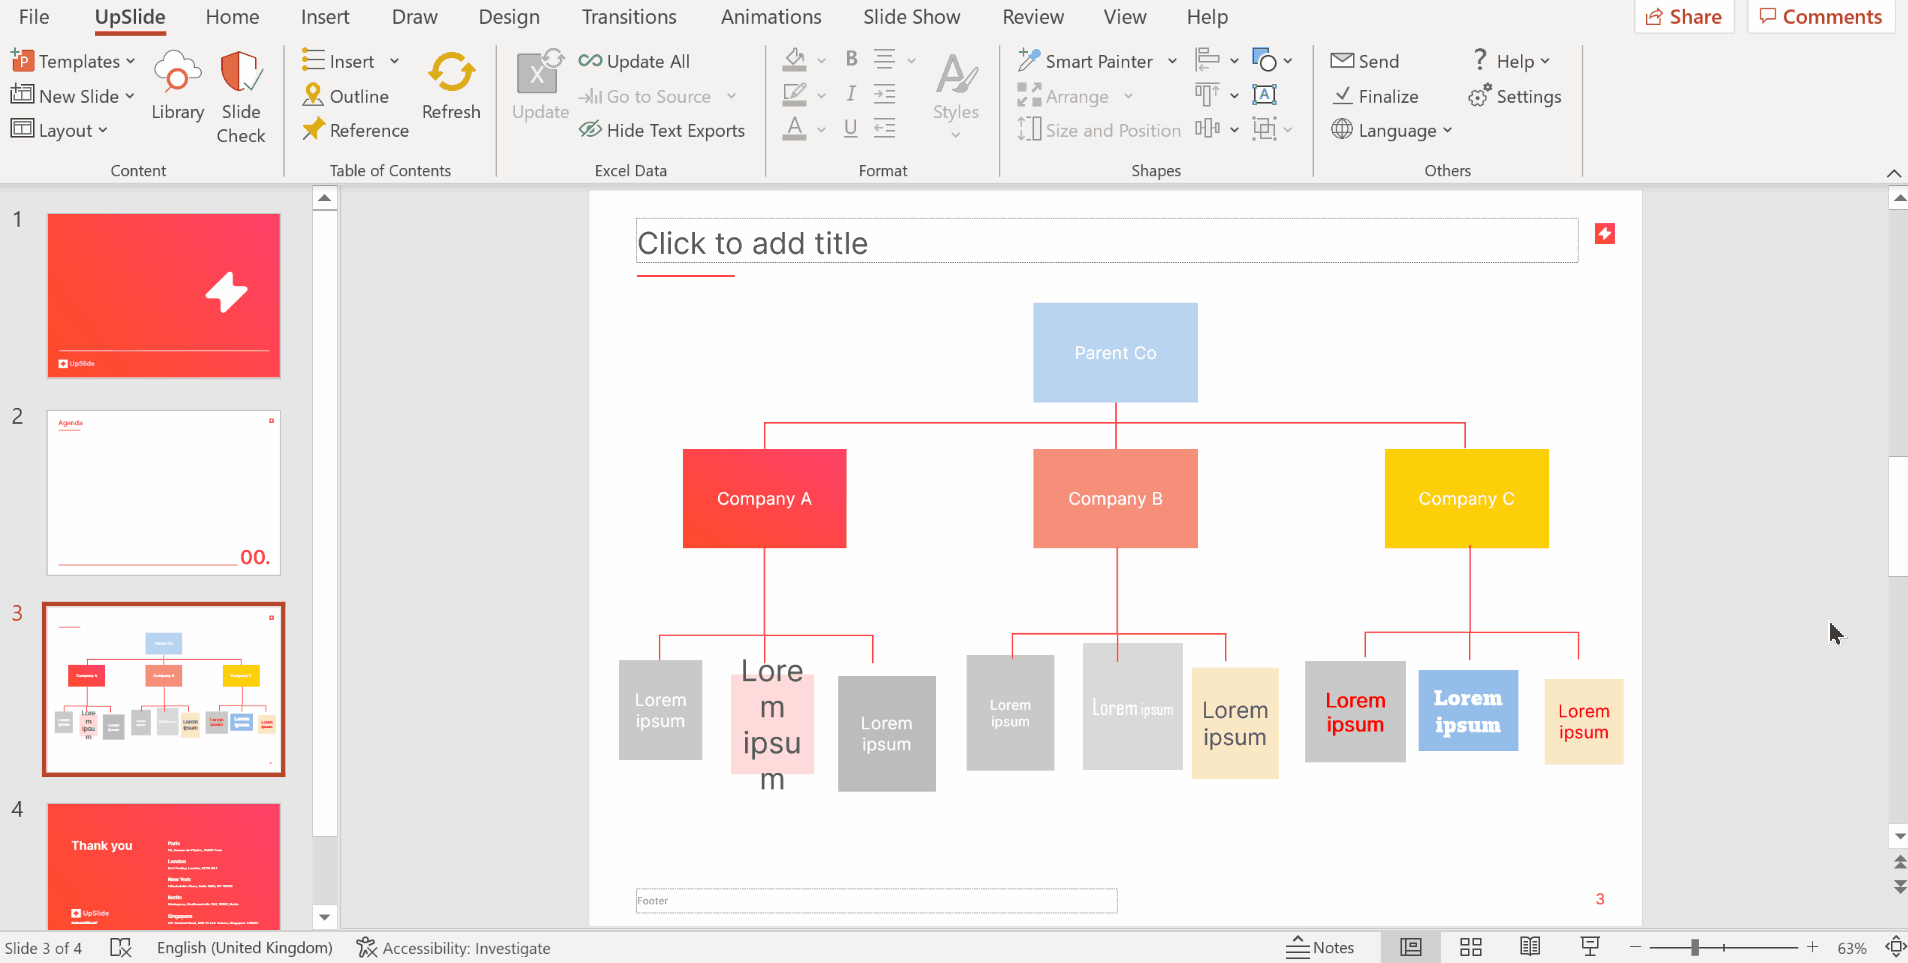Click the zoom out minus button
This screenshot has width=1908, height=963.
[x=1635, y=947]
